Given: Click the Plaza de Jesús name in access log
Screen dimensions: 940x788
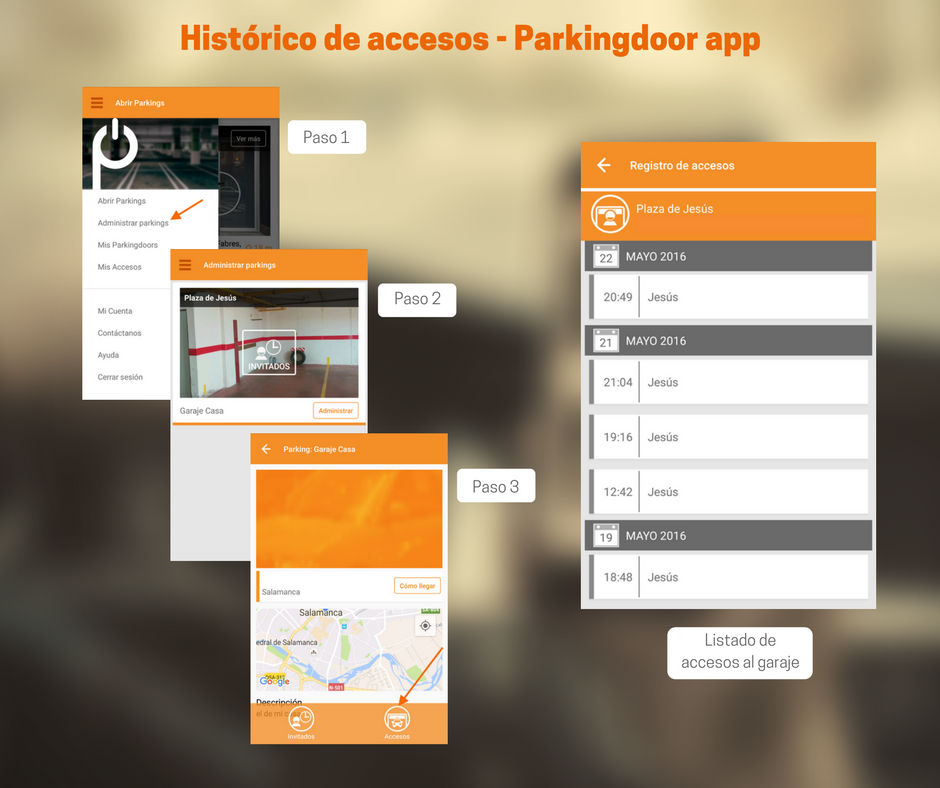Looking at the screenshot, I should [674, 209].
